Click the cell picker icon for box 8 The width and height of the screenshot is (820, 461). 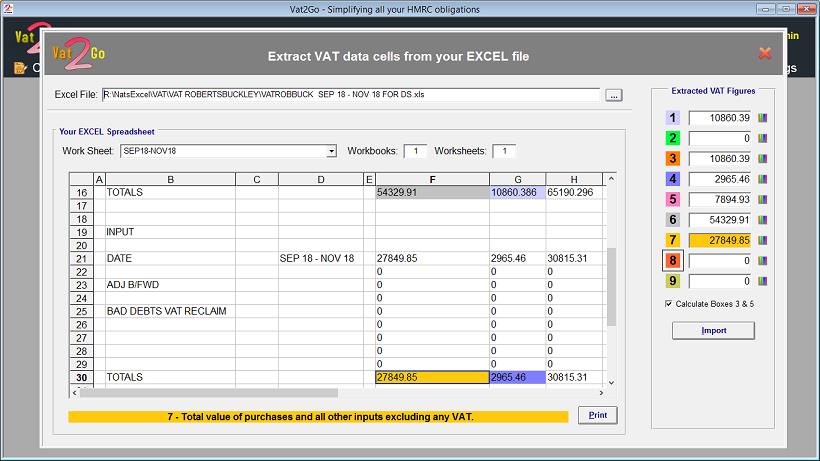pos(762,261)
